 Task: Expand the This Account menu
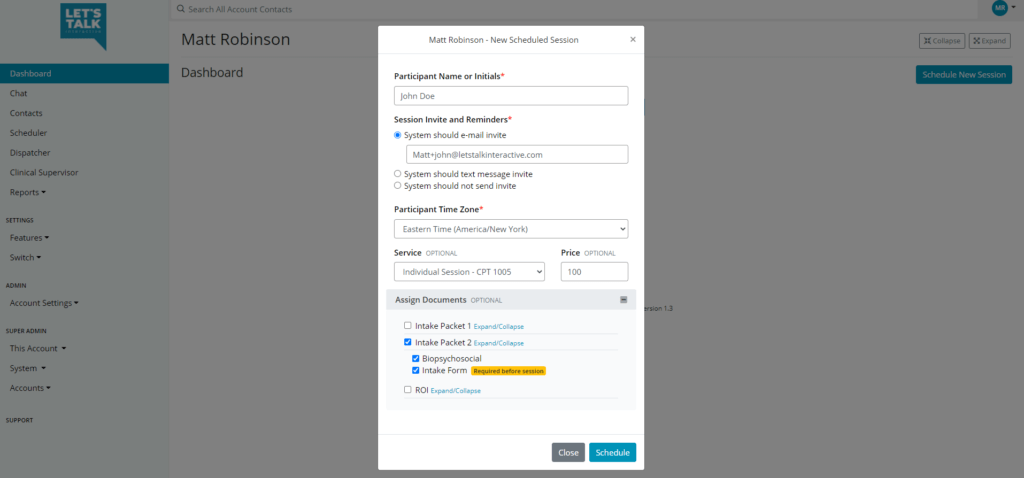pyautogui.click(x=38, y=349)
